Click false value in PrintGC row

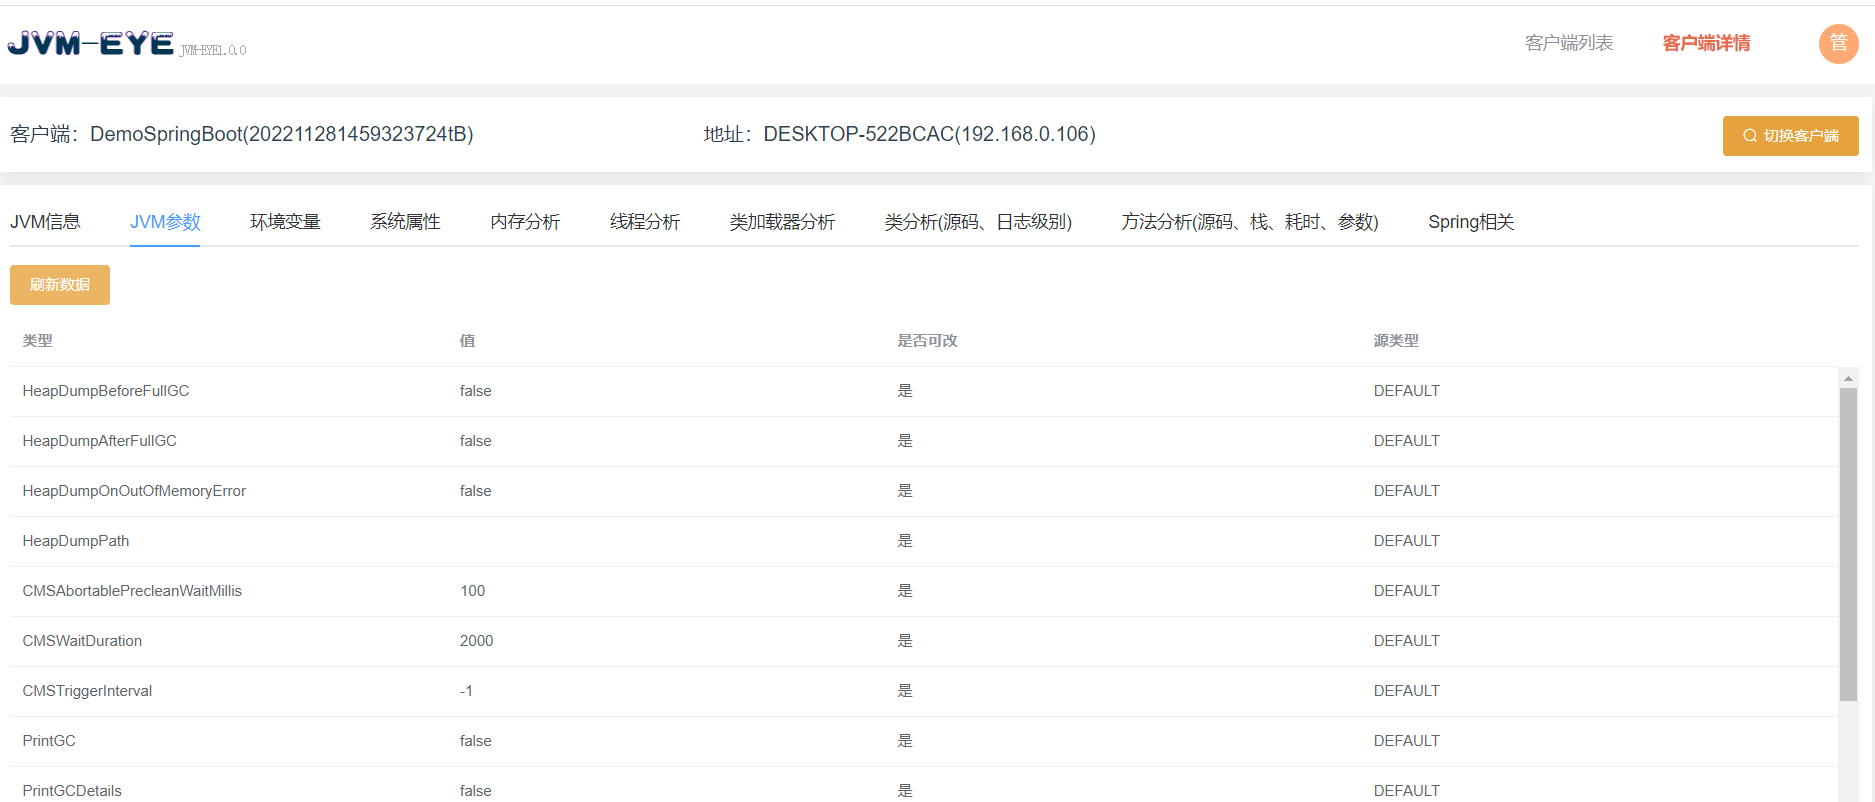[475, 741]
